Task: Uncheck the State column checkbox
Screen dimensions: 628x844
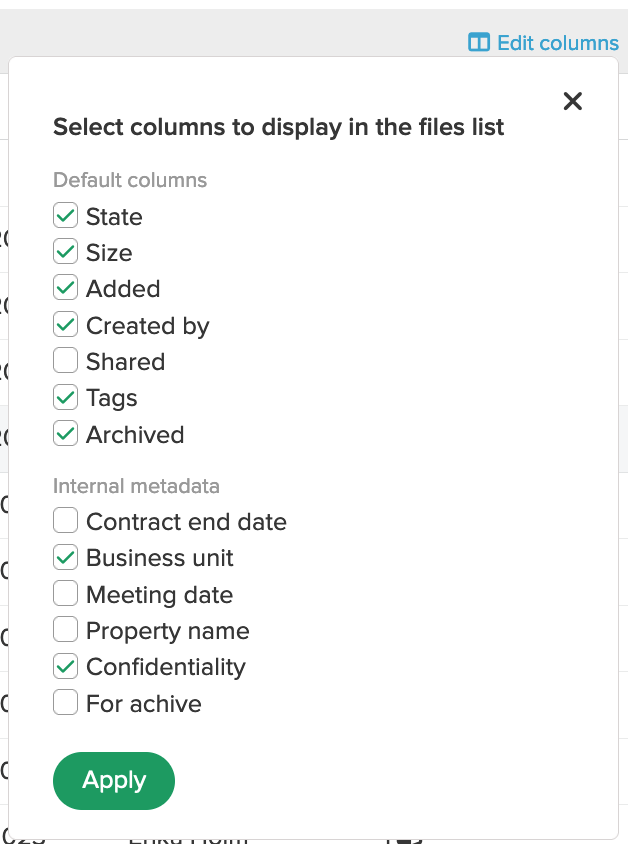Action: (x=65, y=215)
